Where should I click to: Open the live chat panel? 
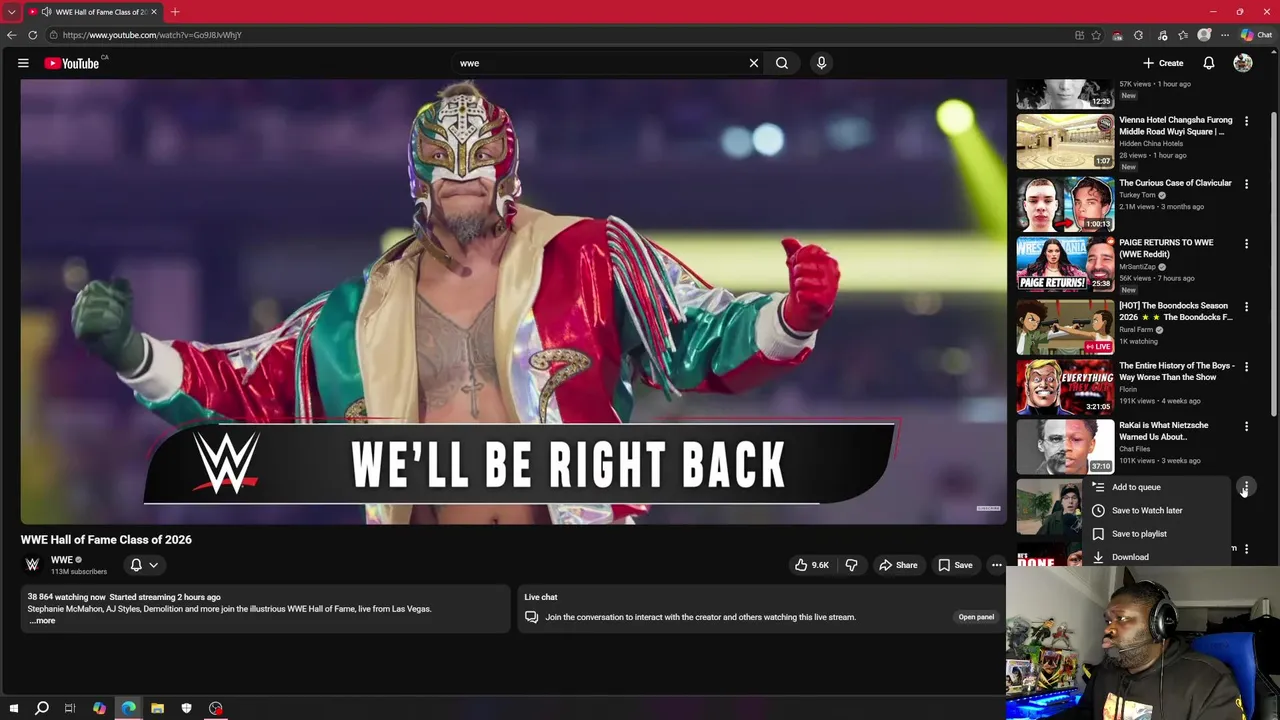click(976, 617)
